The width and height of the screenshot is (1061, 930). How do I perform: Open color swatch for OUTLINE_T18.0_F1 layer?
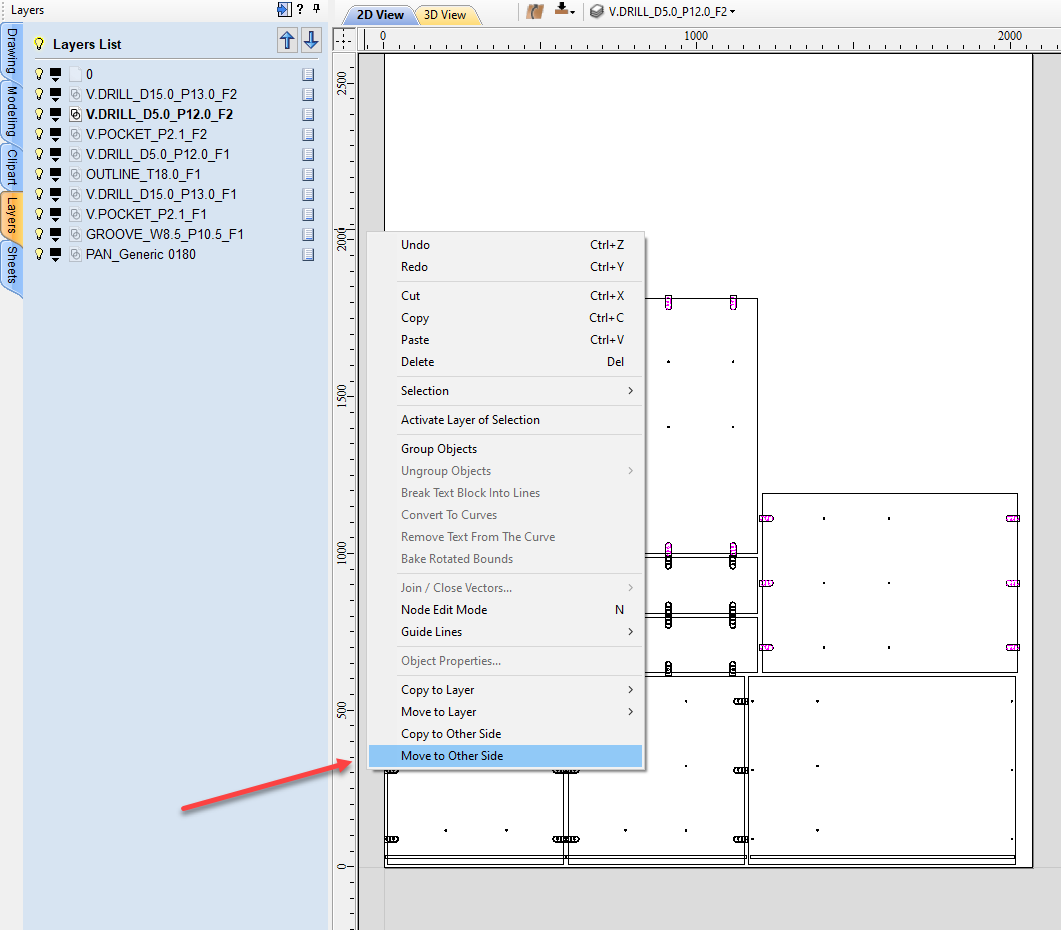tap(55, 174)
